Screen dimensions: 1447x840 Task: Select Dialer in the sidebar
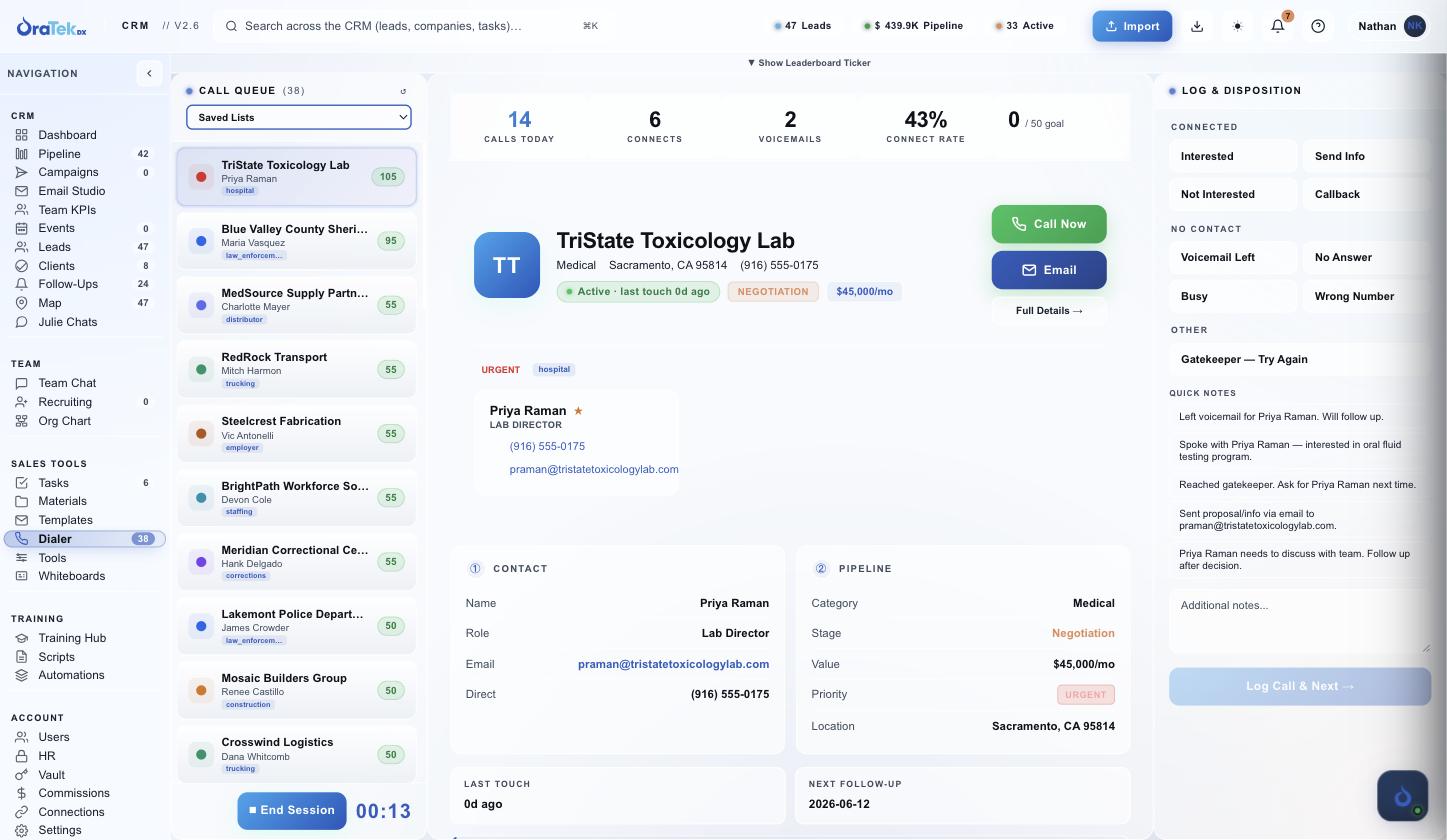tap(84, 539)
